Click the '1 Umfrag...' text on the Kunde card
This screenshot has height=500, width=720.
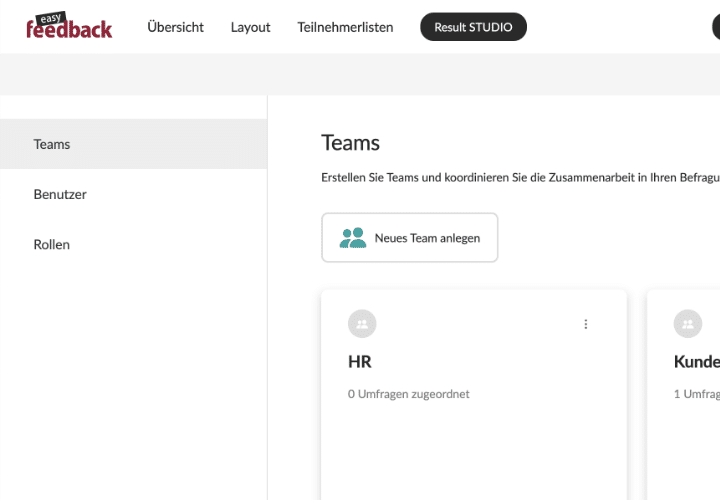point(697,394)
